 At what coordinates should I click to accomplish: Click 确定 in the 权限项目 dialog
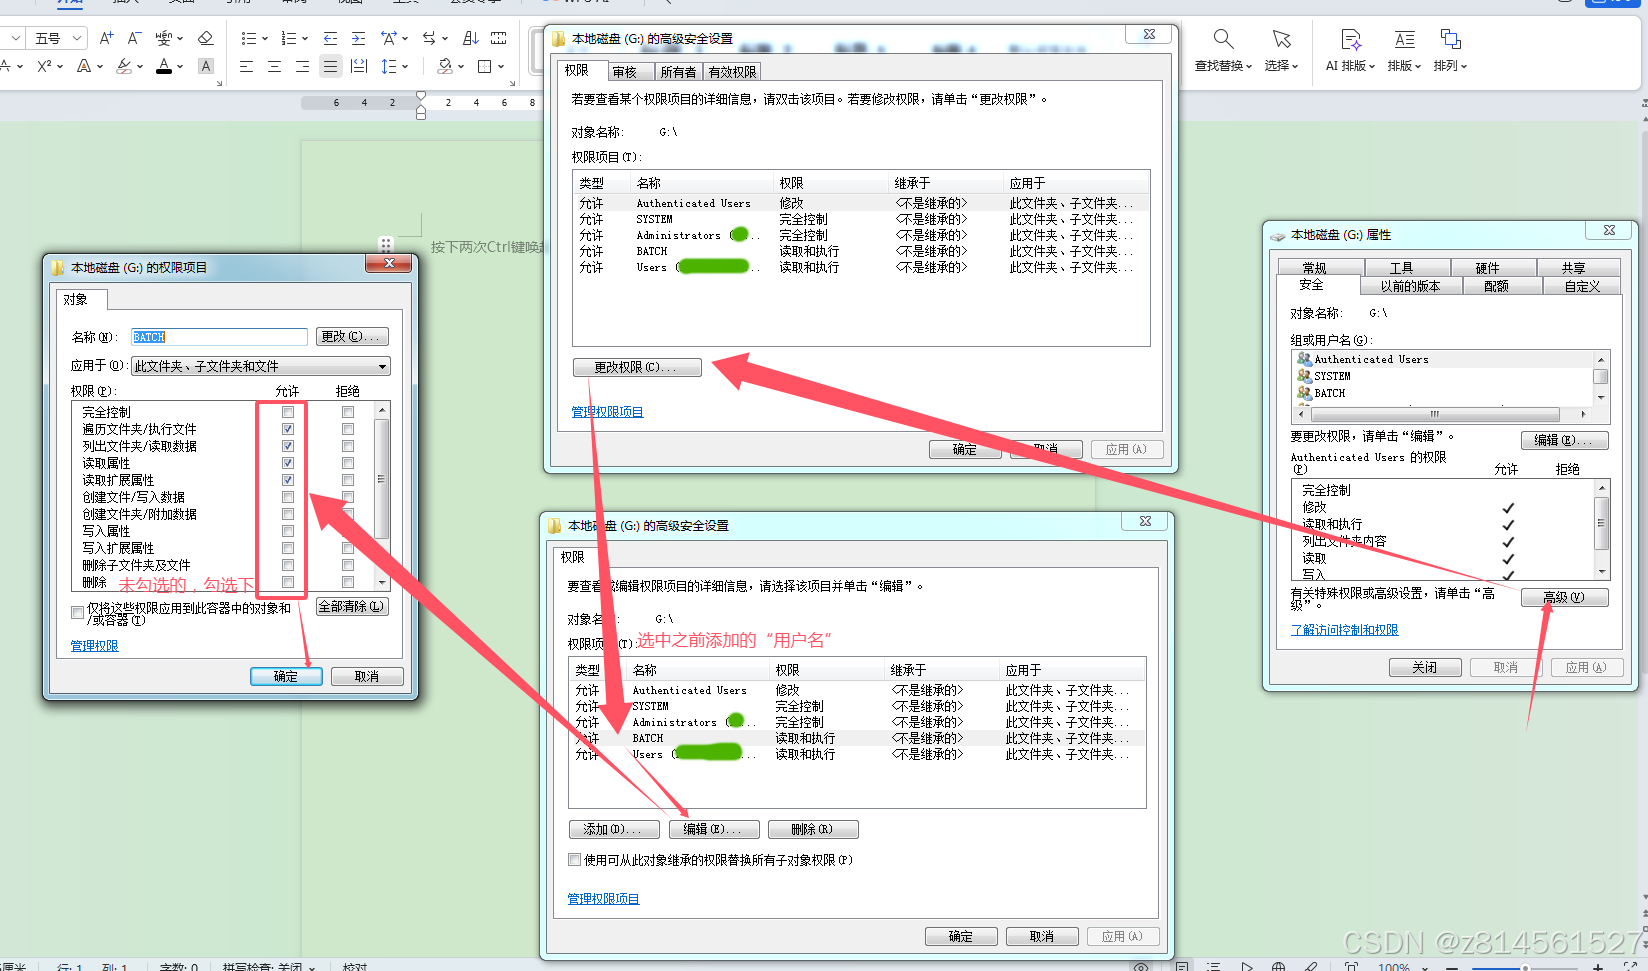pos(286,676)
